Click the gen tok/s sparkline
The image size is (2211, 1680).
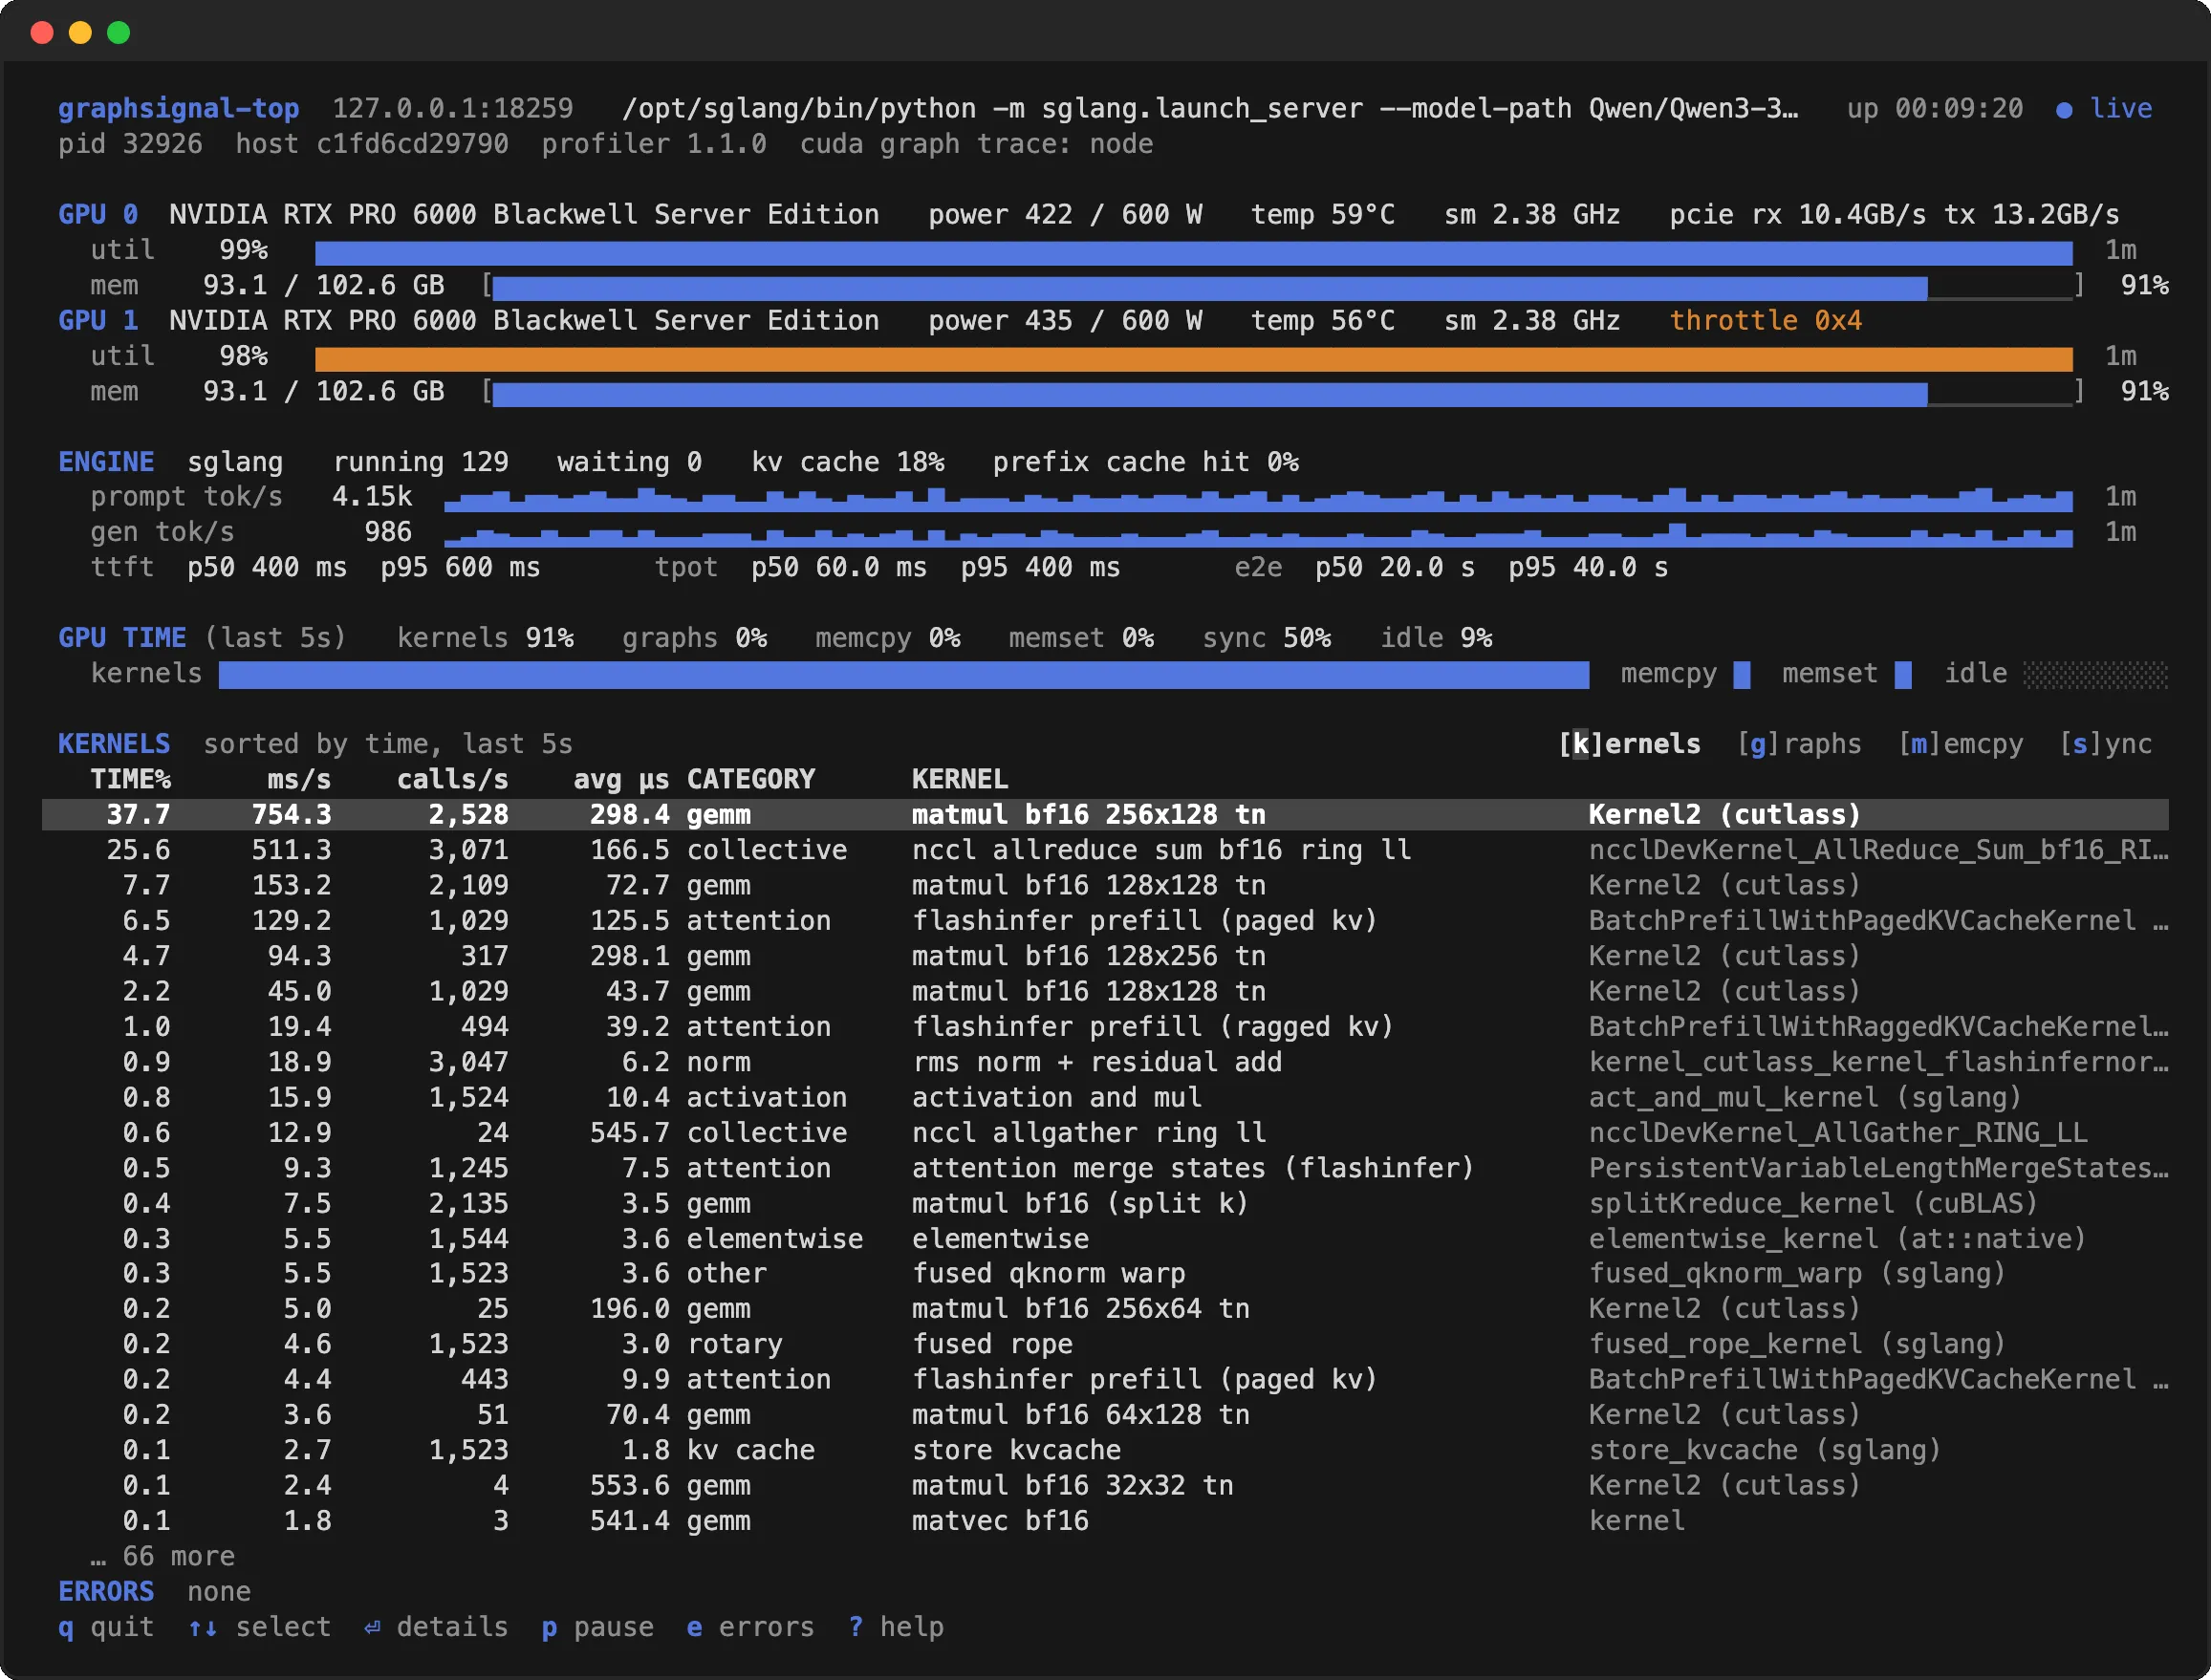1258,534
